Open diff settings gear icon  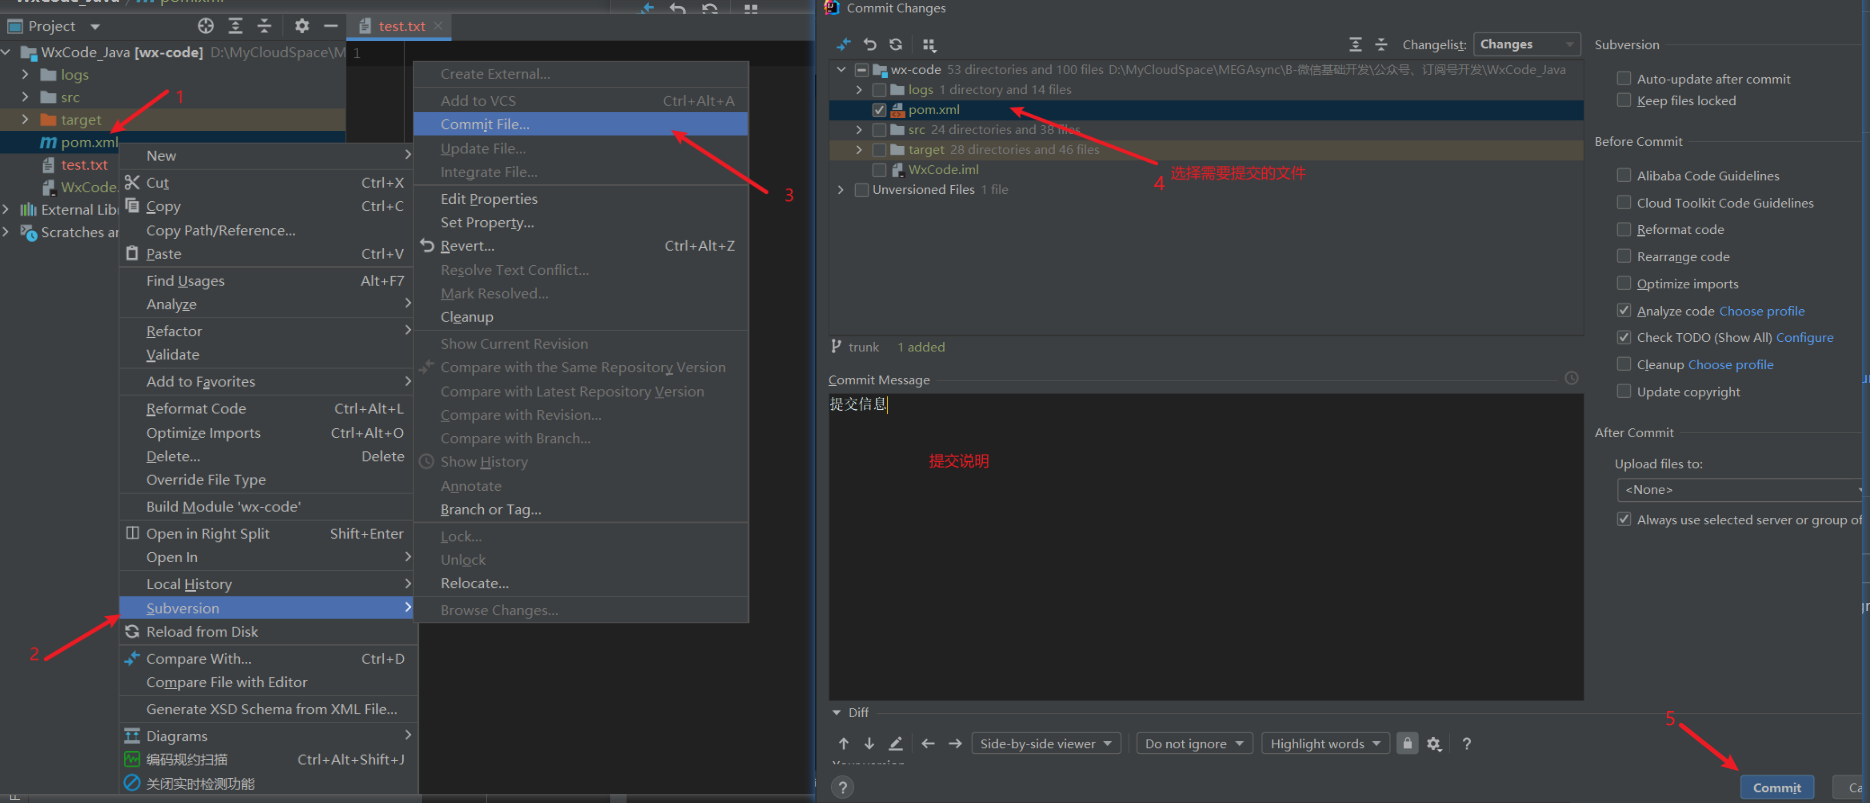pyautogui.click(x=1434, y=744)
